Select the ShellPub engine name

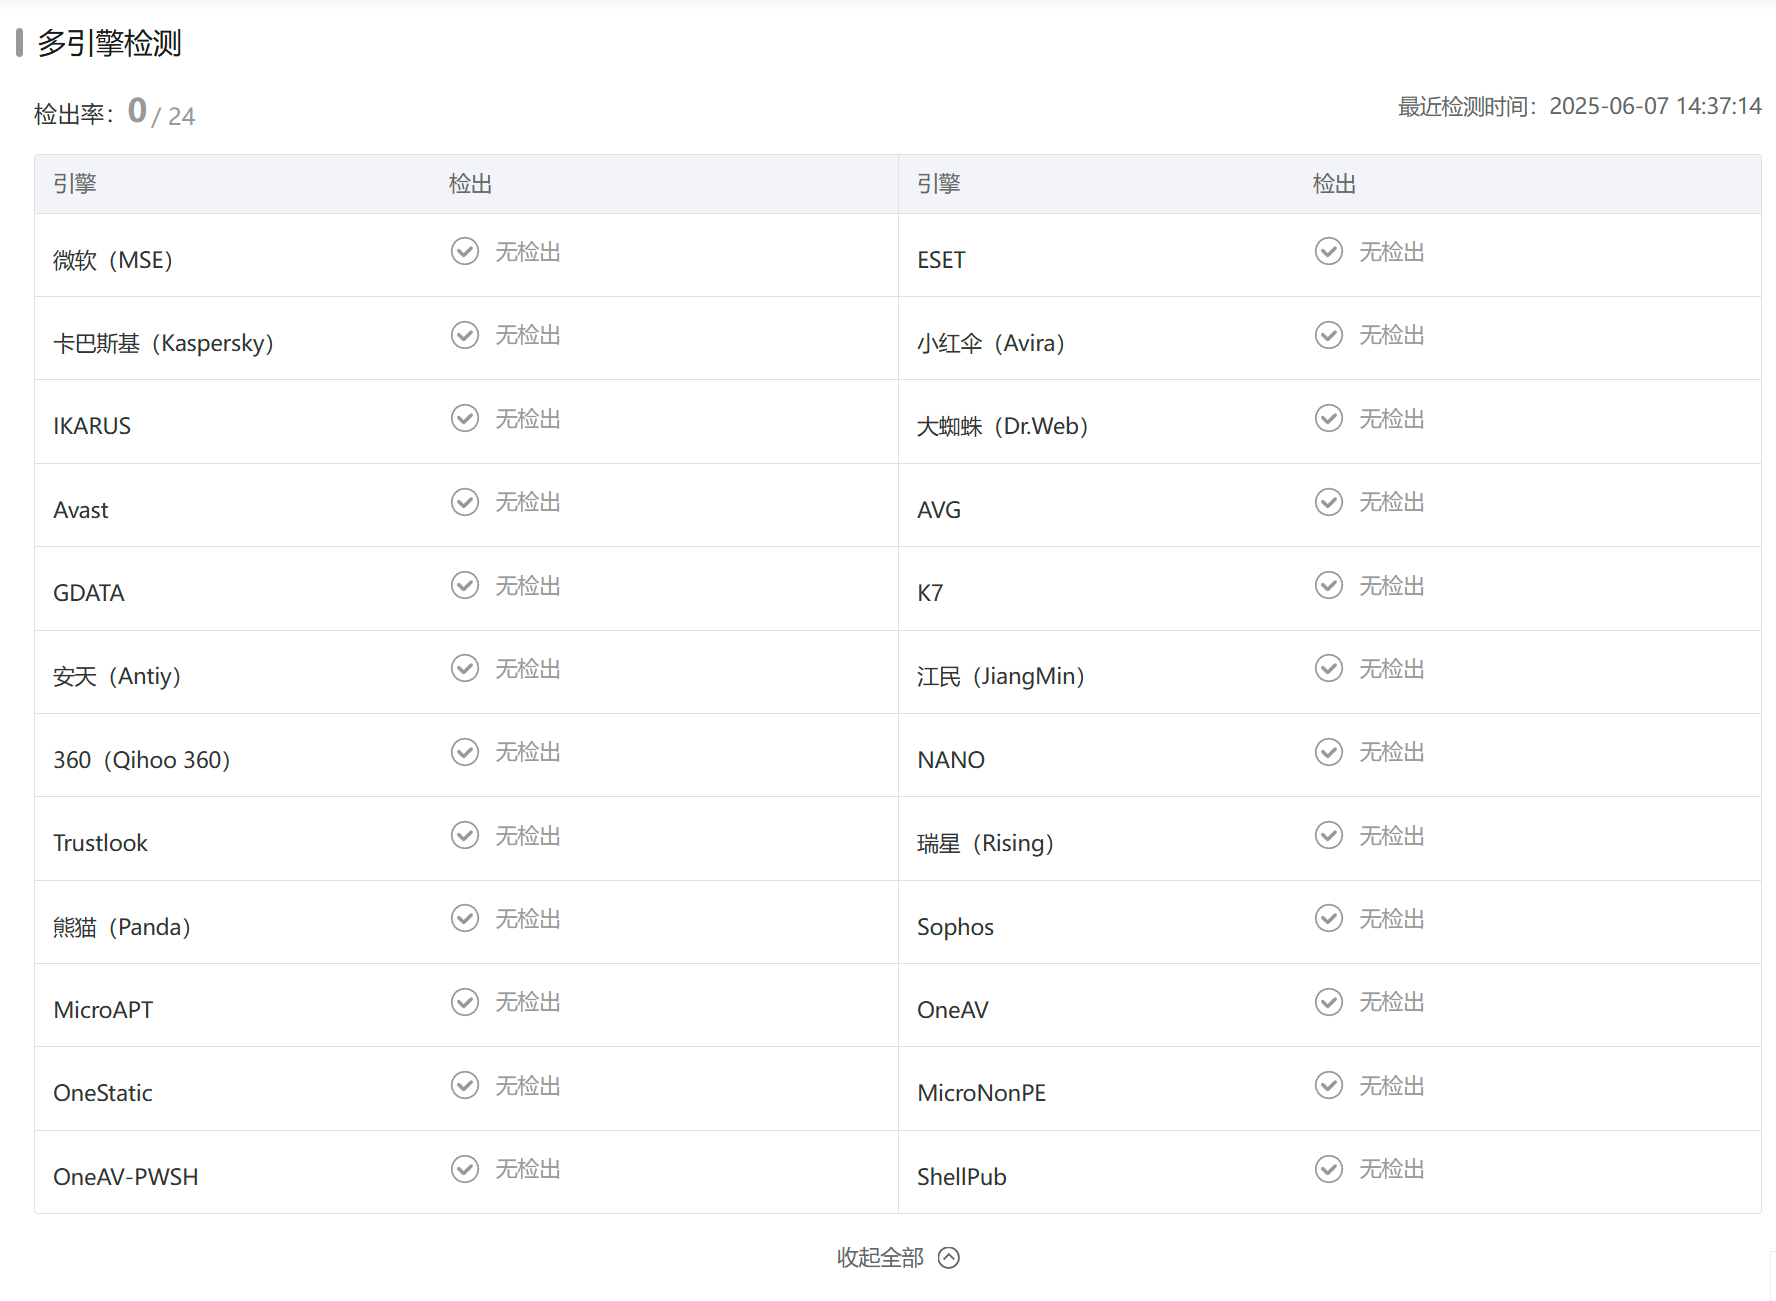(962, 1177)
